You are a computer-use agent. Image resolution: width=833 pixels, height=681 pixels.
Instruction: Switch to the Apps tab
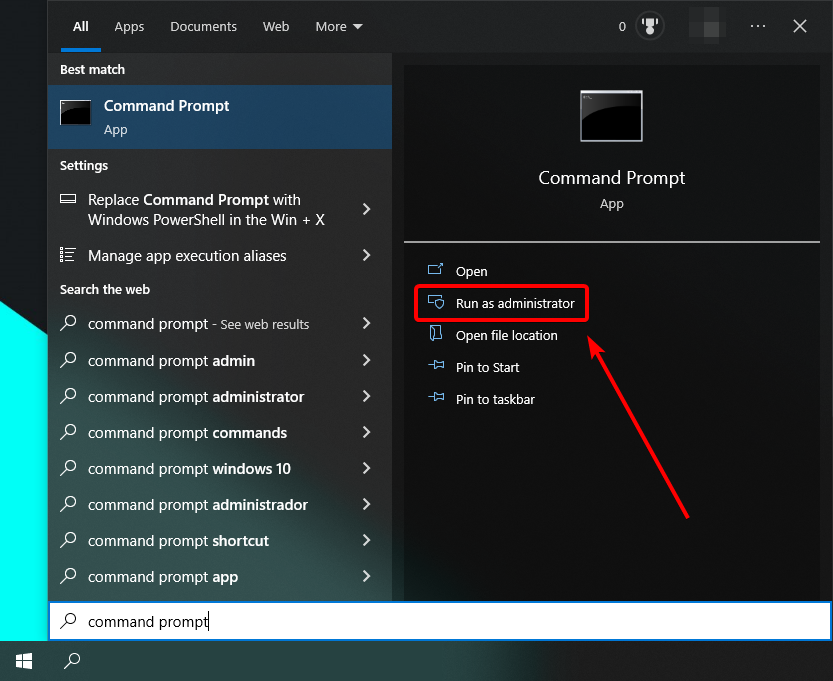(x=129, y=27)
